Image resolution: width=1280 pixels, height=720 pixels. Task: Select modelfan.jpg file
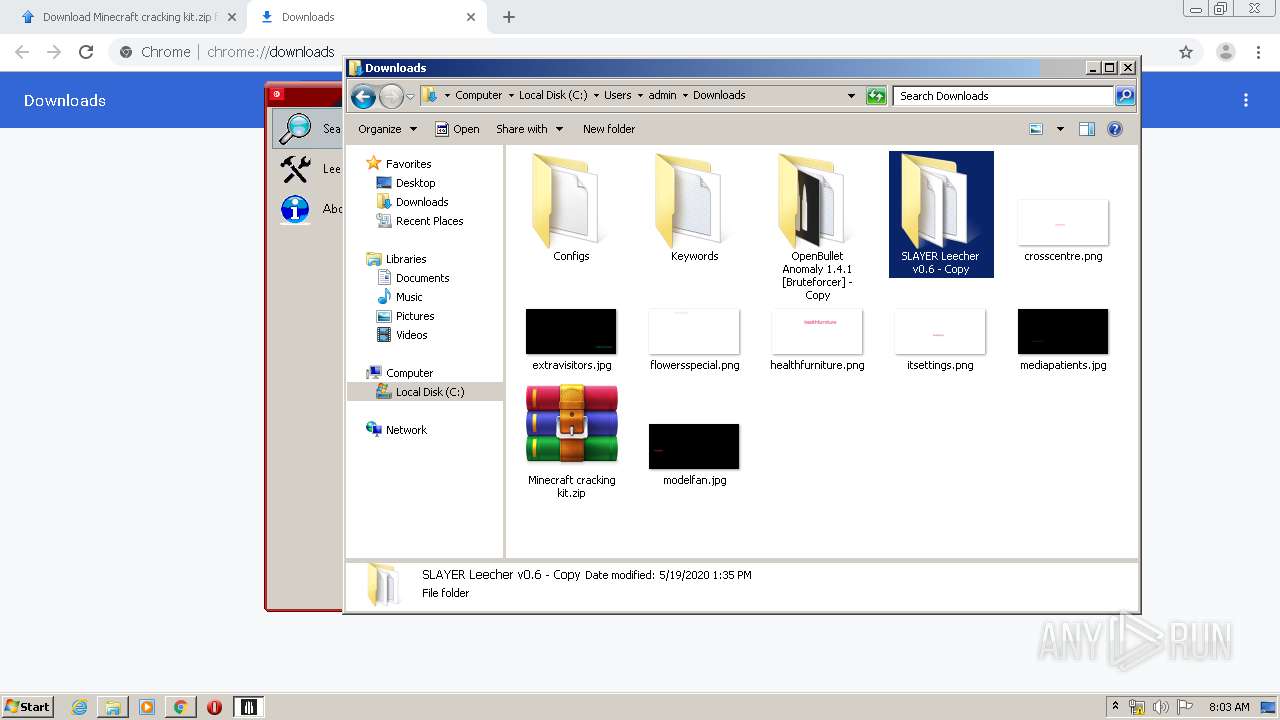(x=694, y=455)
